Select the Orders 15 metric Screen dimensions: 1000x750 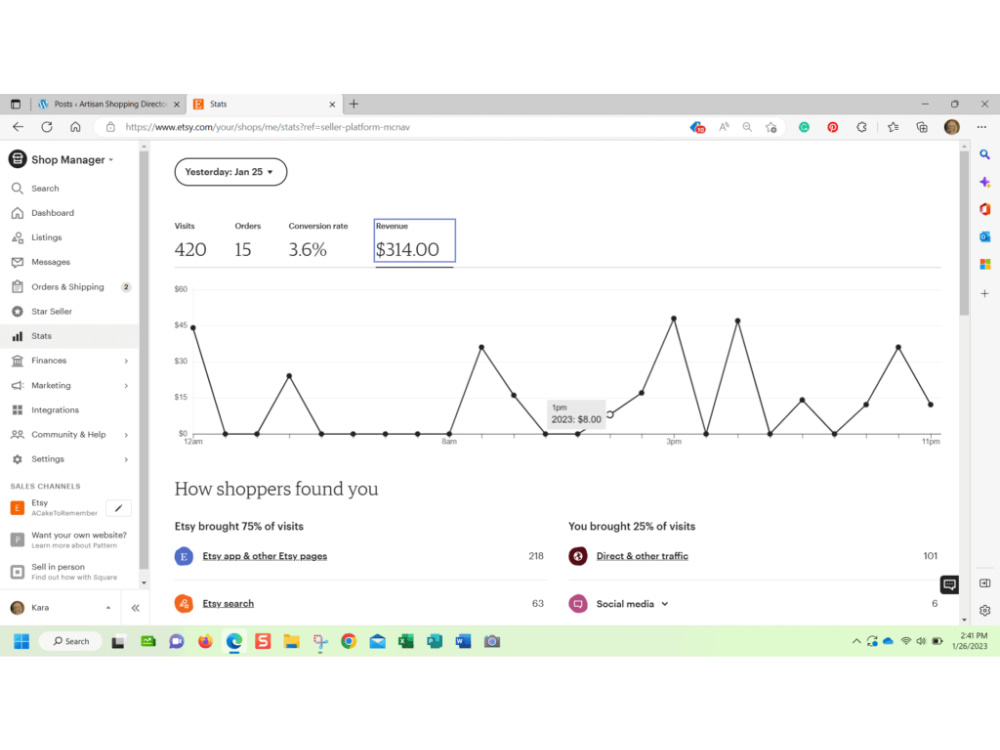[x=247, y=242]
